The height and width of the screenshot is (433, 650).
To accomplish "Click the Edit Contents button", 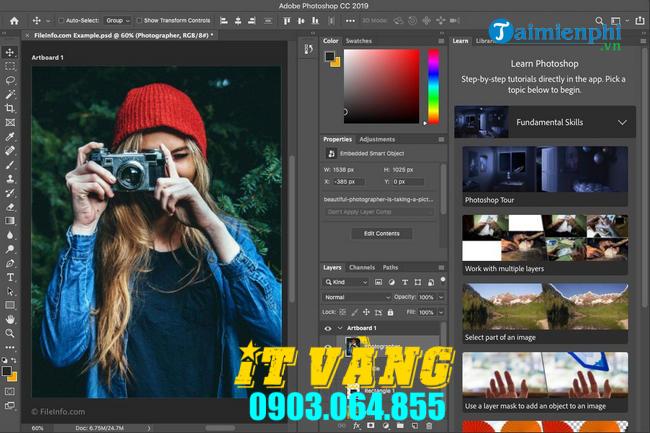I will 382,233.
